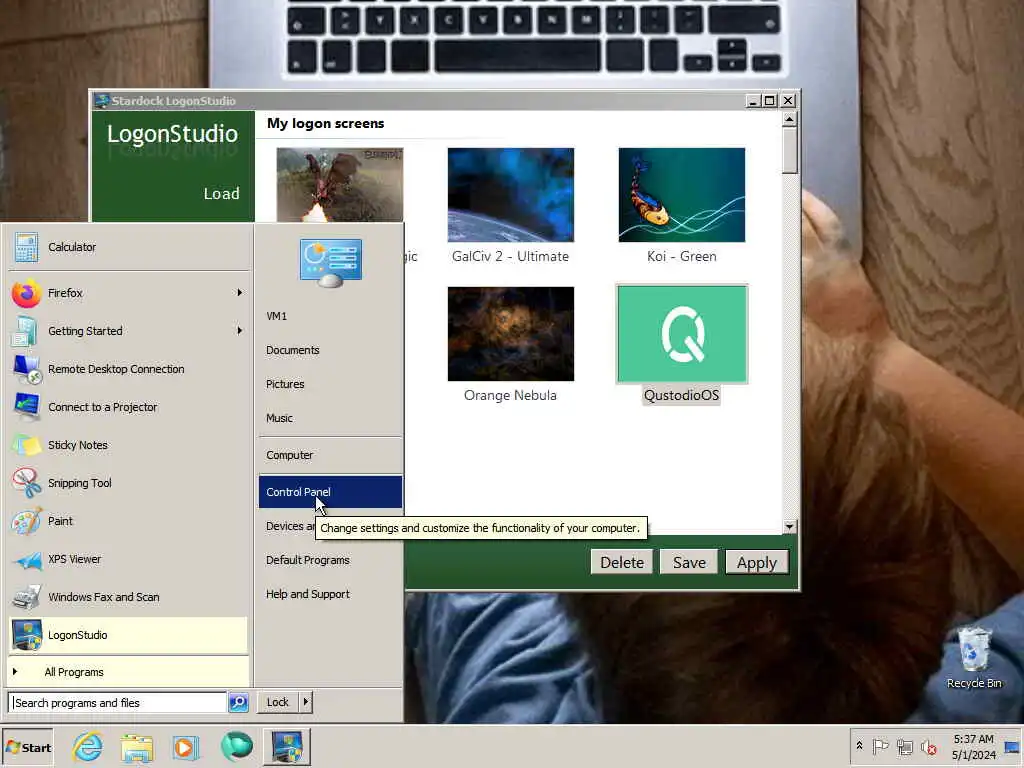Show hidden tray icons arrow

(859, 746)
